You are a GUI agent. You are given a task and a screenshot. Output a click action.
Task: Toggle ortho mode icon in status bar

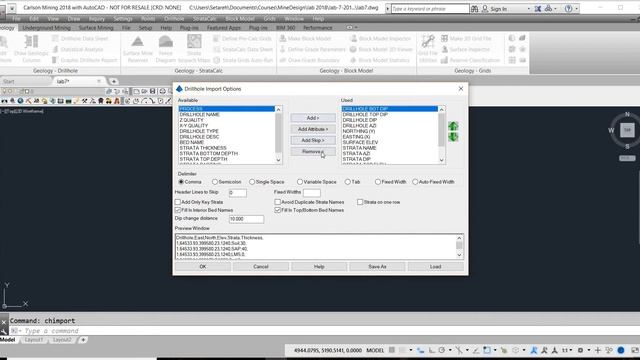[432, 350]
